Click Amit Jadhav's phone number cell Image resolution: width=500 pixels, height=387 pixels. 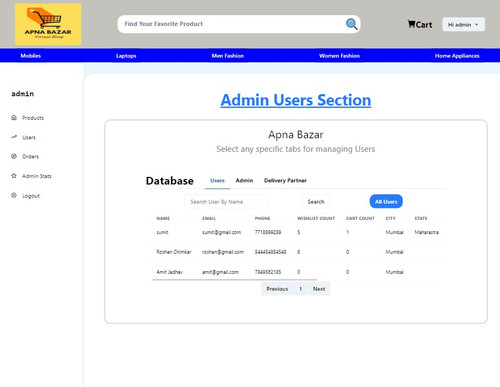268,272
